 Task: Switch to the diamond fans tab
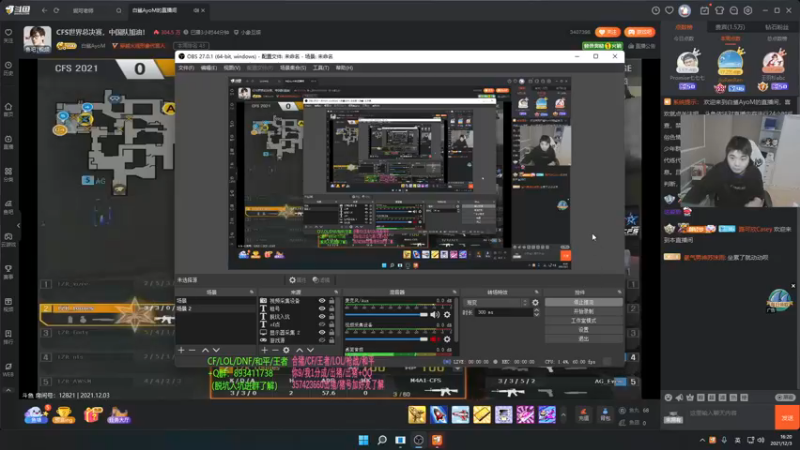[x=777, y=27]
